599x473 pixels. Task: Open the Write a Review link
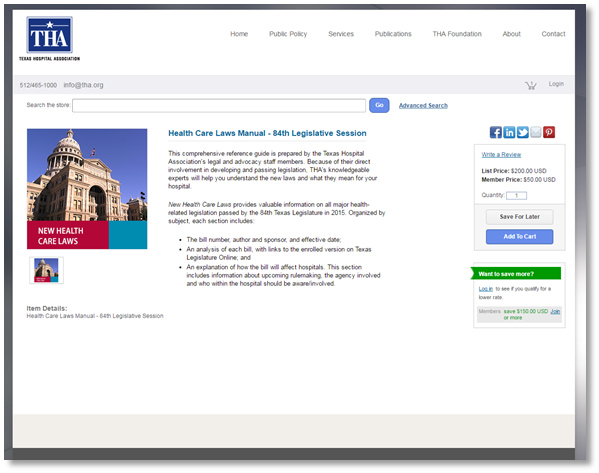501,155
